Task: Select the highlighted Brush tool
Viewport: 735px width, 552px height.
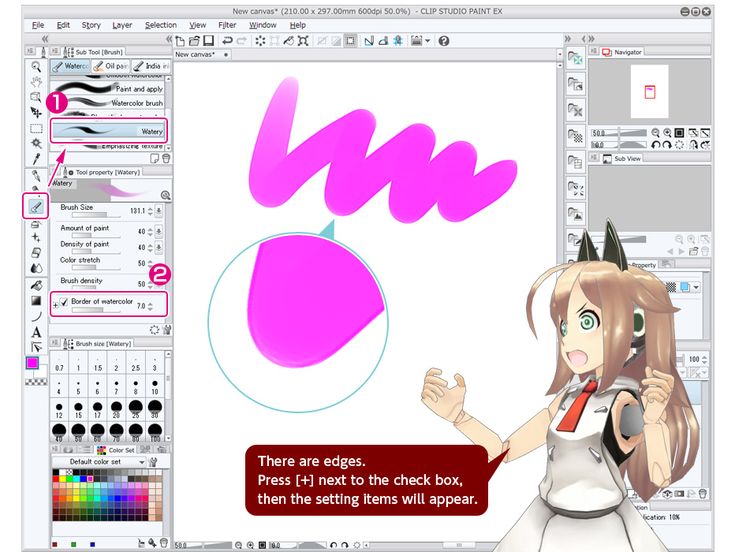Action: point(36,207)
